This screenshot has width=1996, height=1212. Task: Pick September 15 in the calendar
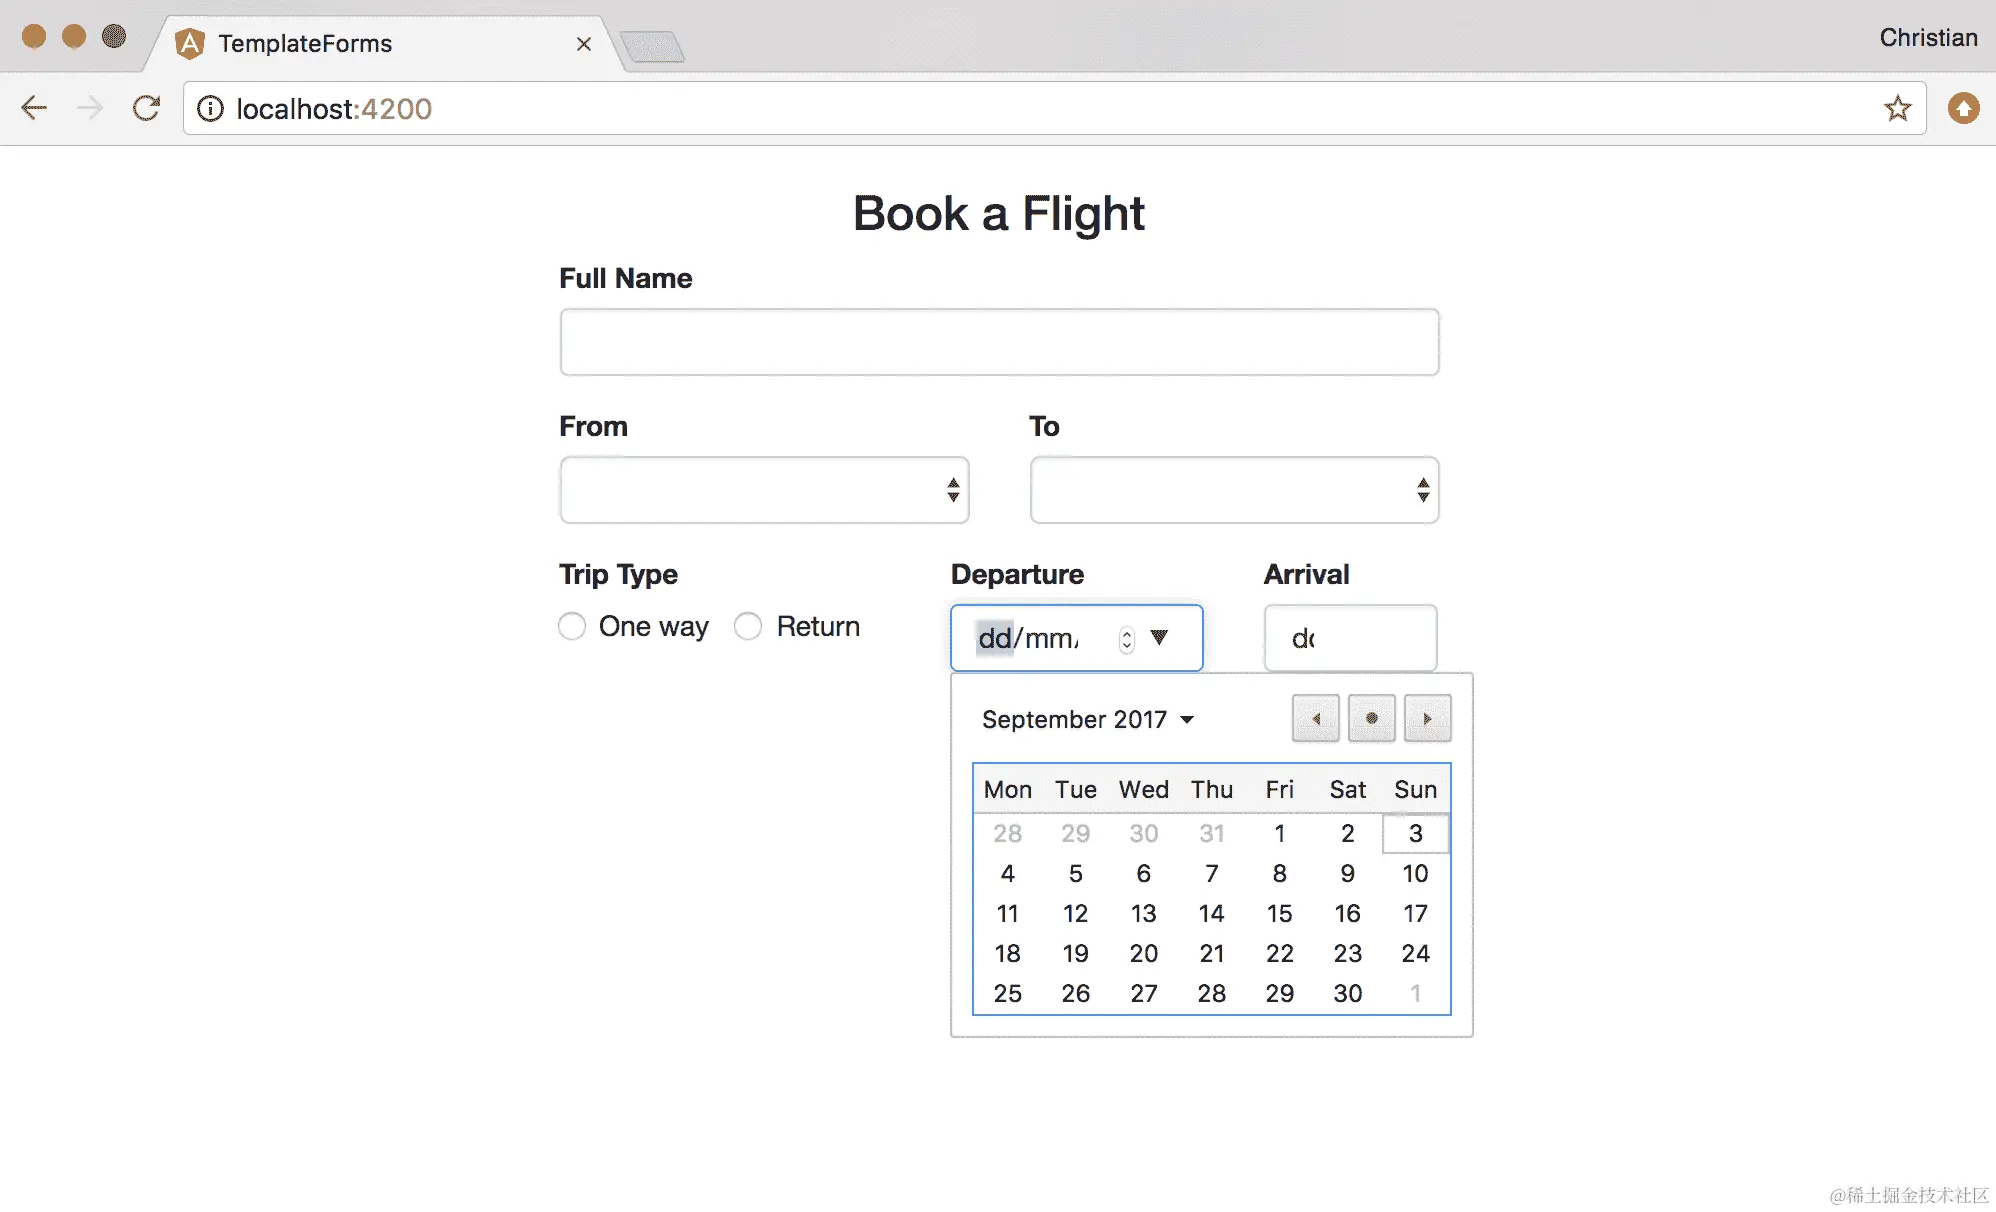pyautogui.click(x=1279, y=914)
